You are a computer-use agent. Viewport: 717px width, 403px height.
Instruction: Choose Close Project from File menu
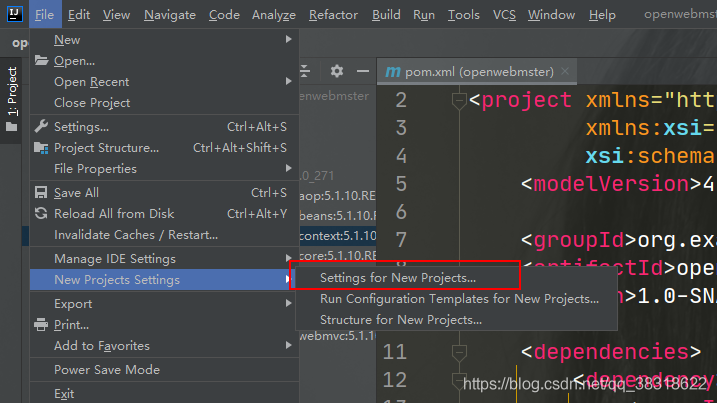(165, 102)
